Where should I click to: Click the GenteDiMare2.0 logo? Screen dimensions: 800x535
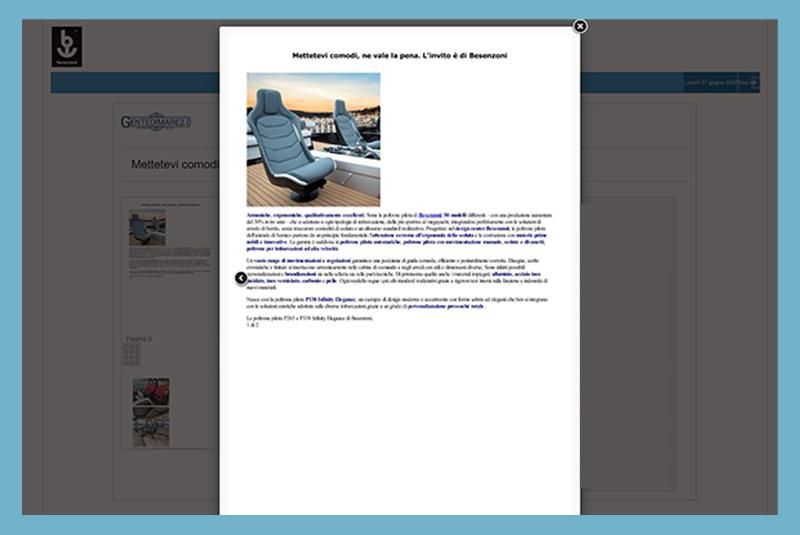point(155,121)
